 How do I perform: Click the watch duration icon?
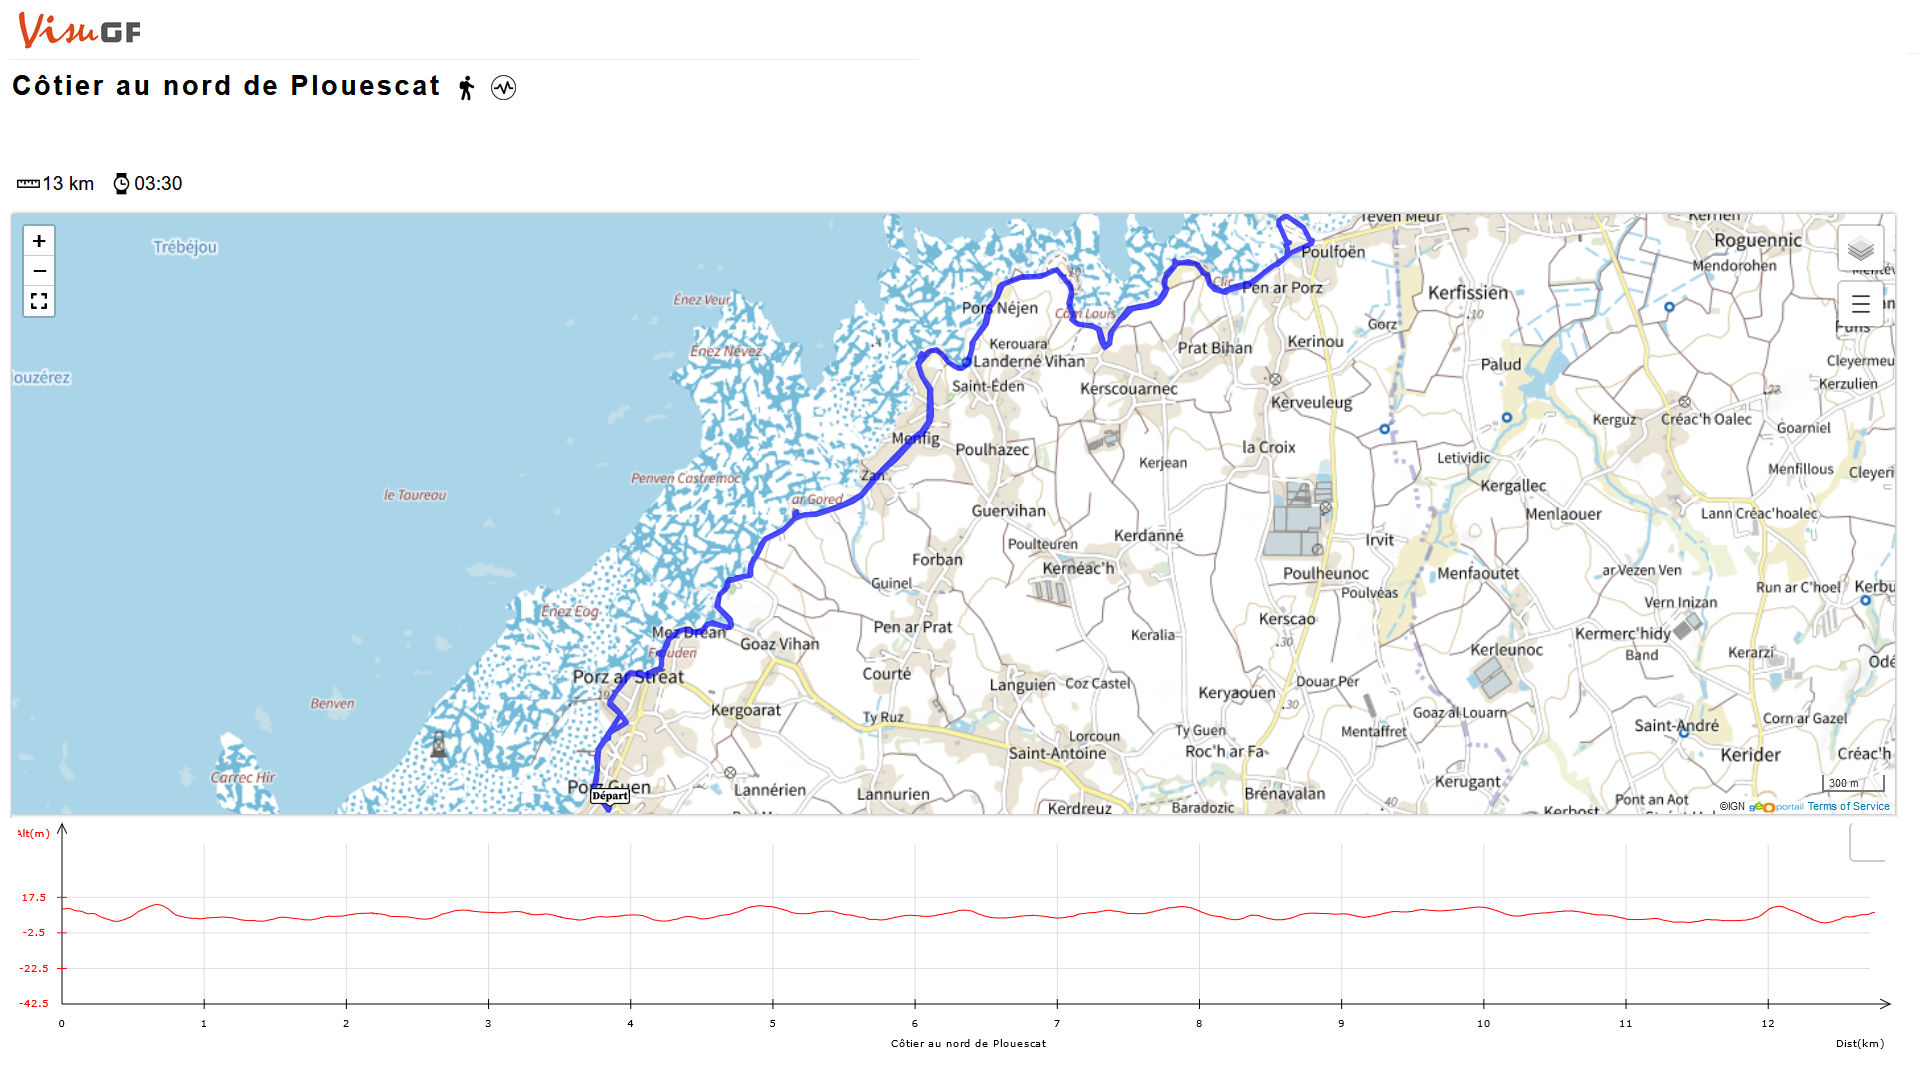tap(121, 184)
